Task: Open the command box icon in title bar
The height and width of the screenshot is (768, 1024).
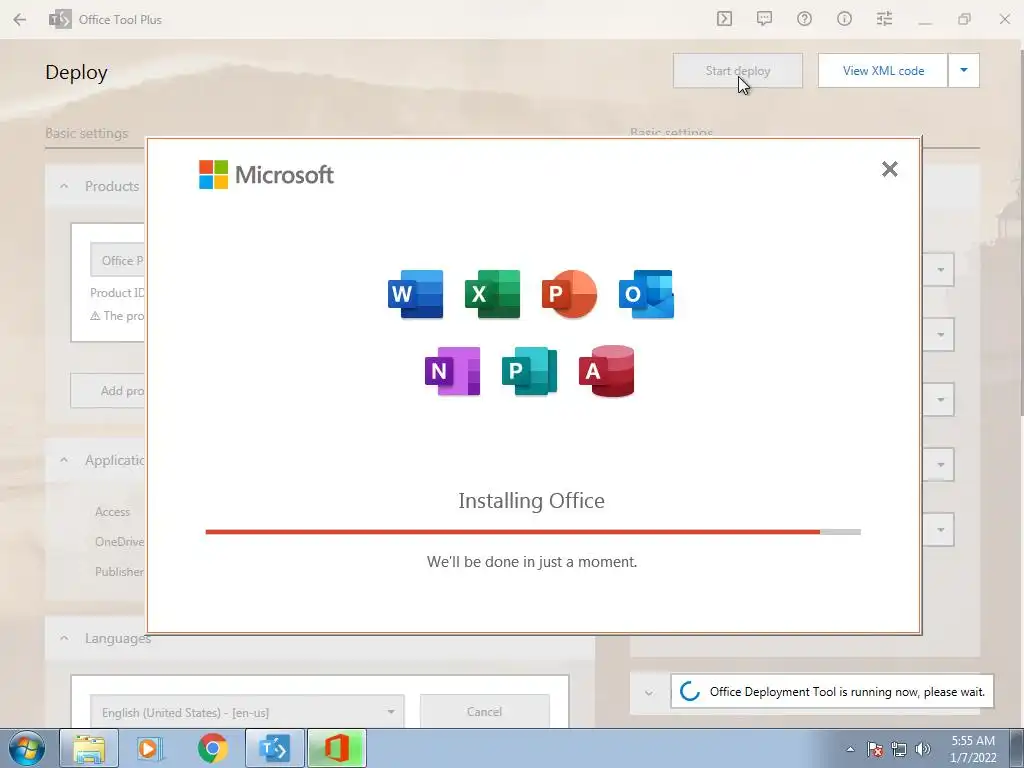Action: point(724,19)
